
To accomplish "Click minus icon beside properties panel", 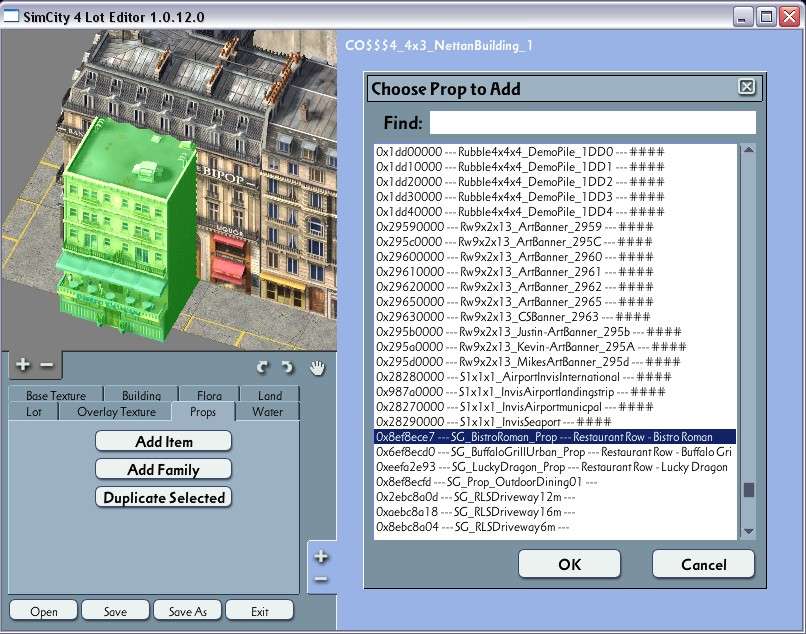I will pos(321,579).
